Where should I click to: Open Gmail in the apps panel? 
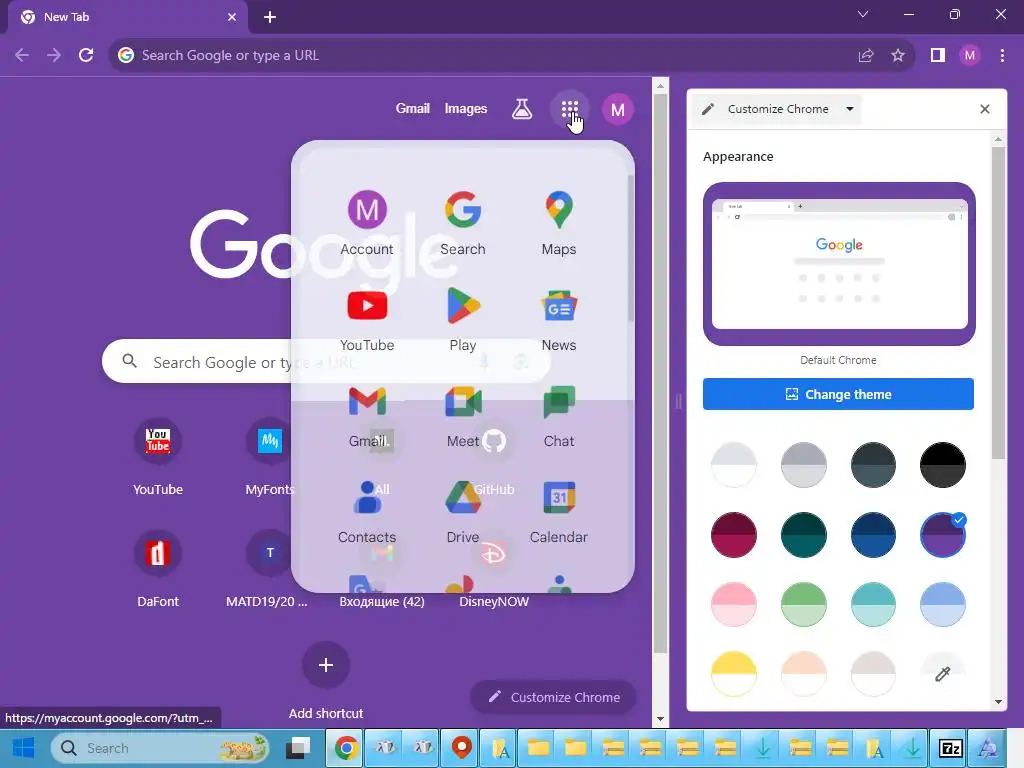pos(367,415)
